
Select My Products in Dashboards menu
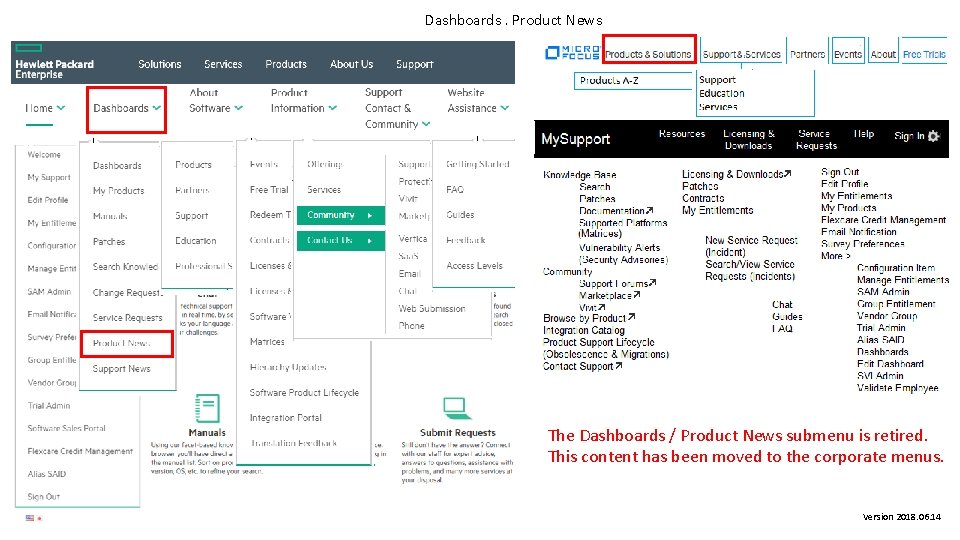(118, 191)
